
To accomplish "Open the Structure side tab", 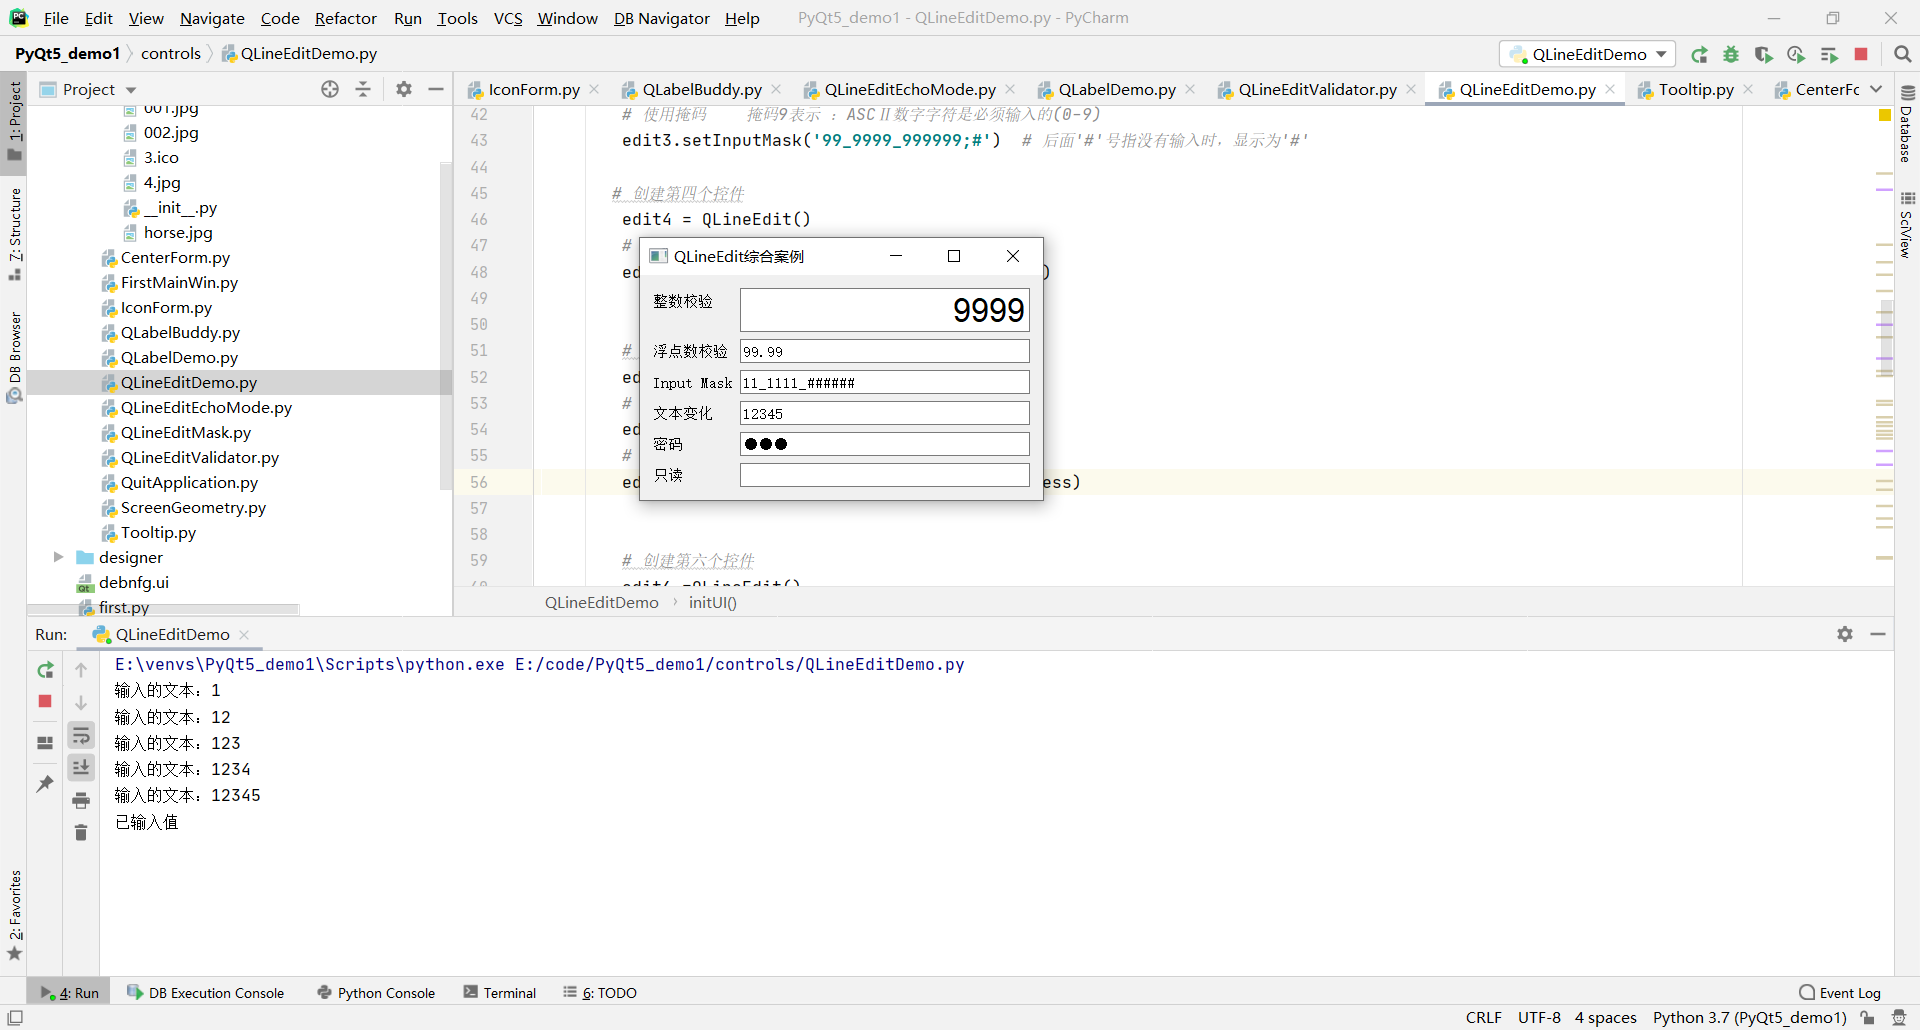I will (14, 233).
